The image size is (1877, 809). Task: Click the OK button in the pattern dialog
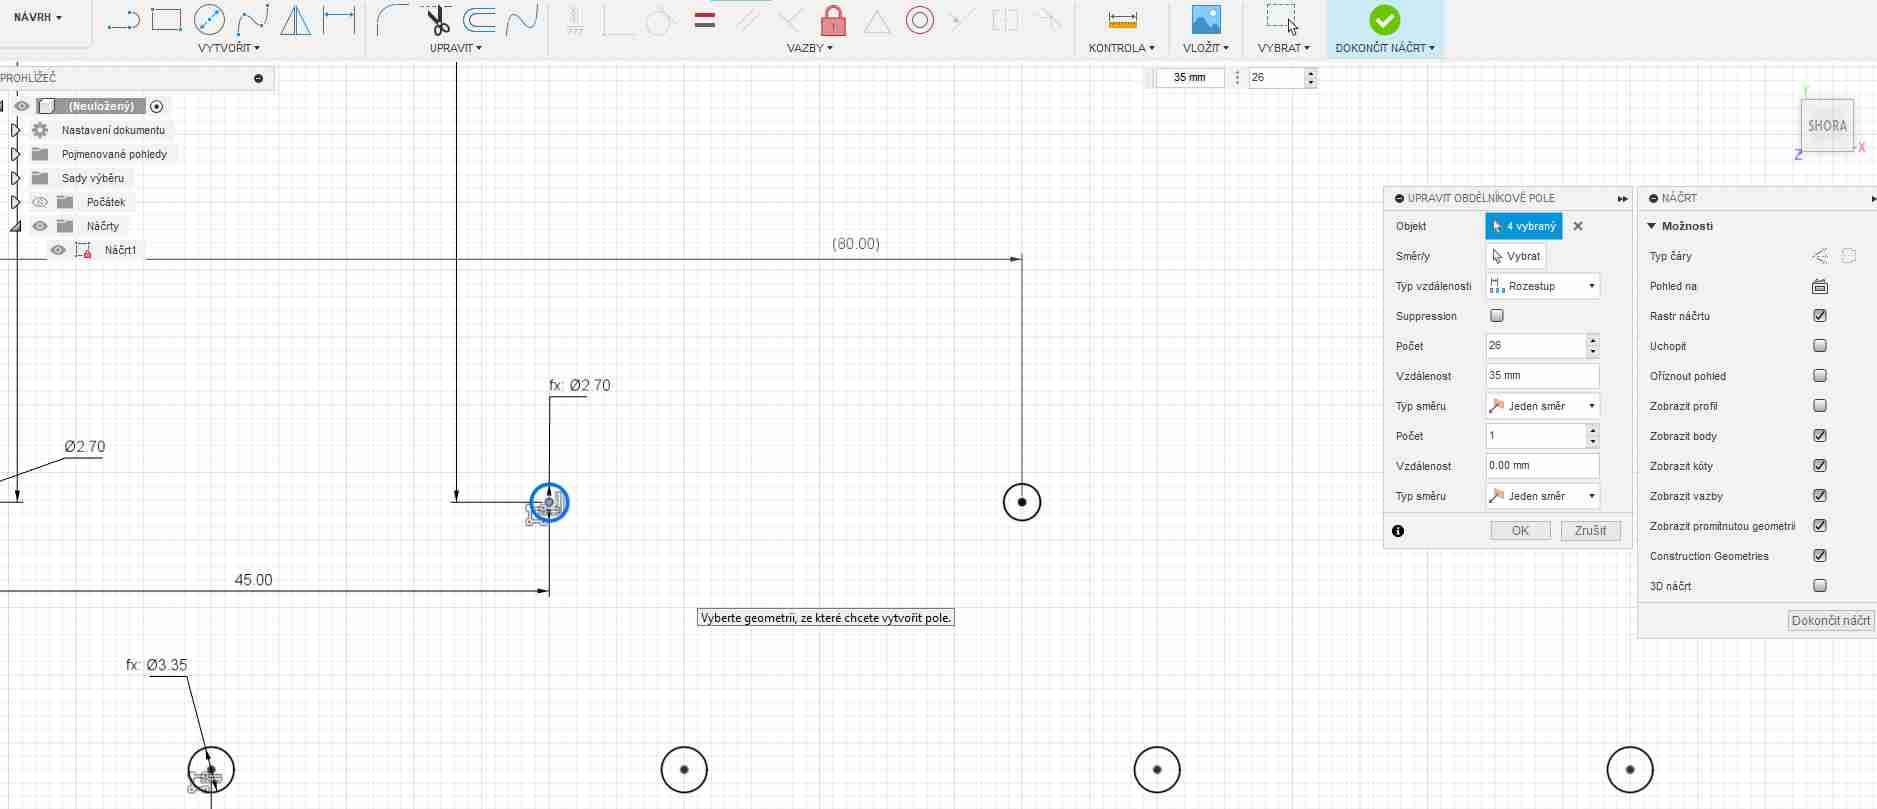[x=1520, y=531]
